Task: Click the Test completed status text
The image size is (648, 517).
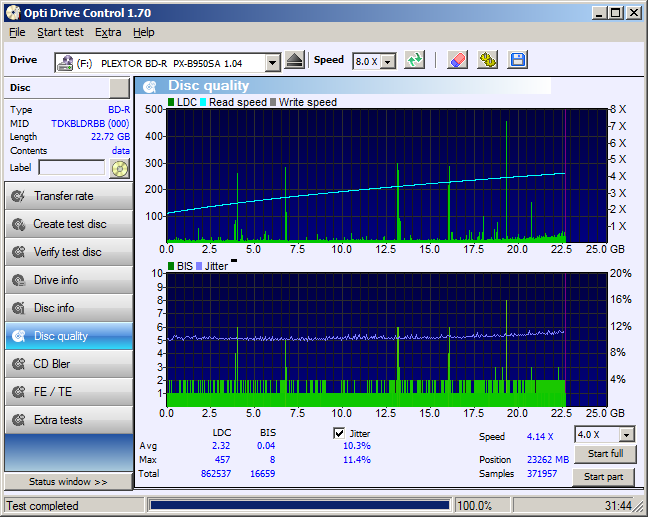Action: [x=42, y=506]
